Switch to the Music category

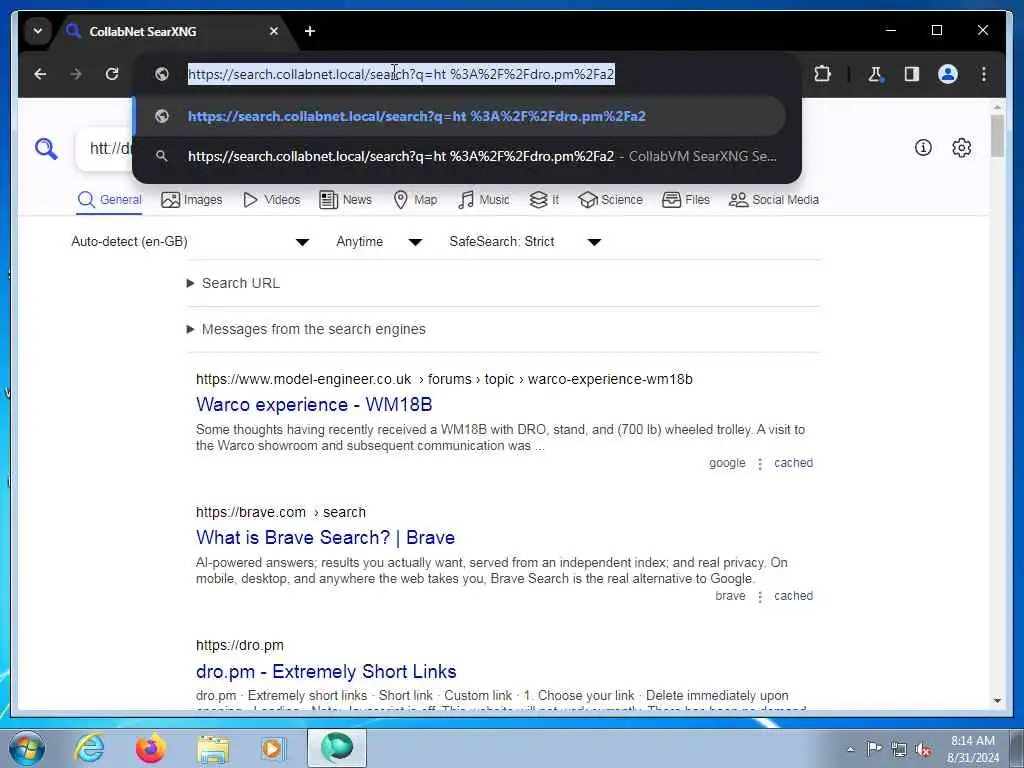(484, 200)
